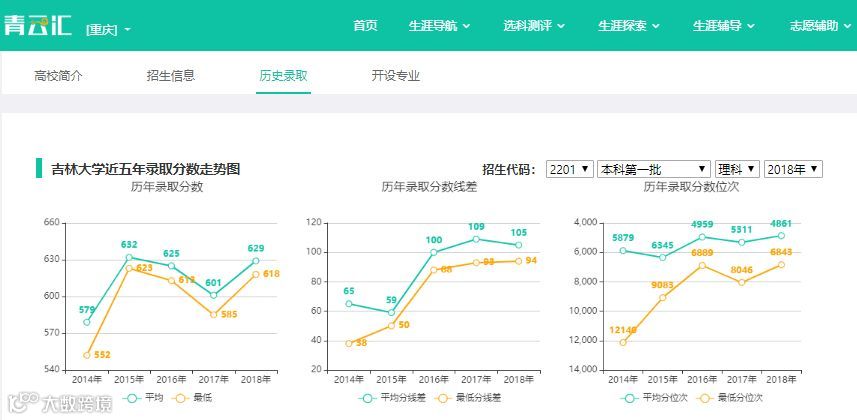Open the 2018年 year dropdown
Image resolution: width=857 pixels, height=420 pixels.
coord(793,169)
